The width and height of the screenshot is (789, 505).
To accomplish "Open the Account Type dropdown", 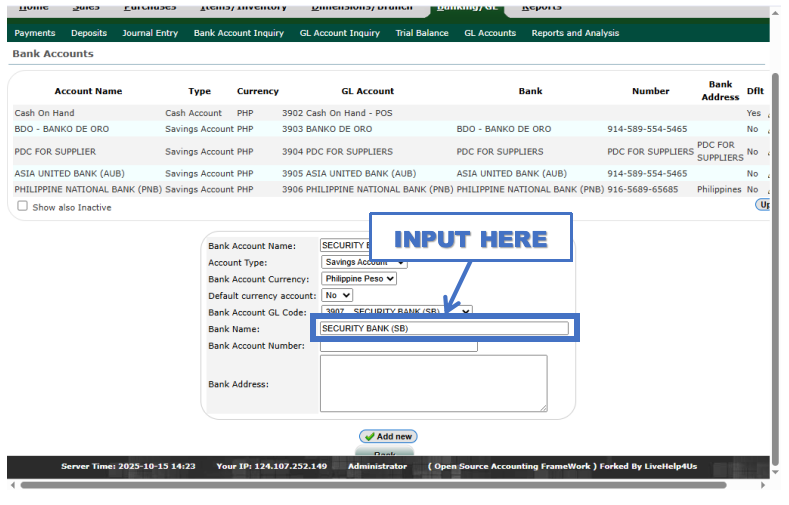I will click(x=364, y=262).
